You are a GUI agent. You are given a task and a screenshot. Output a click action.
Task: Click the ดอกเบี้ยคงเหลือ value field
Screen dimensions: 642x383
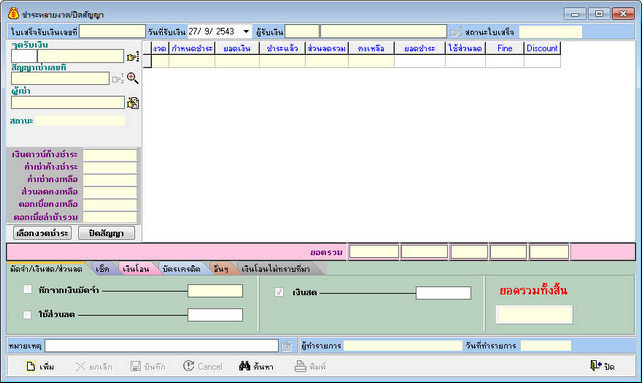click(110, 204)
